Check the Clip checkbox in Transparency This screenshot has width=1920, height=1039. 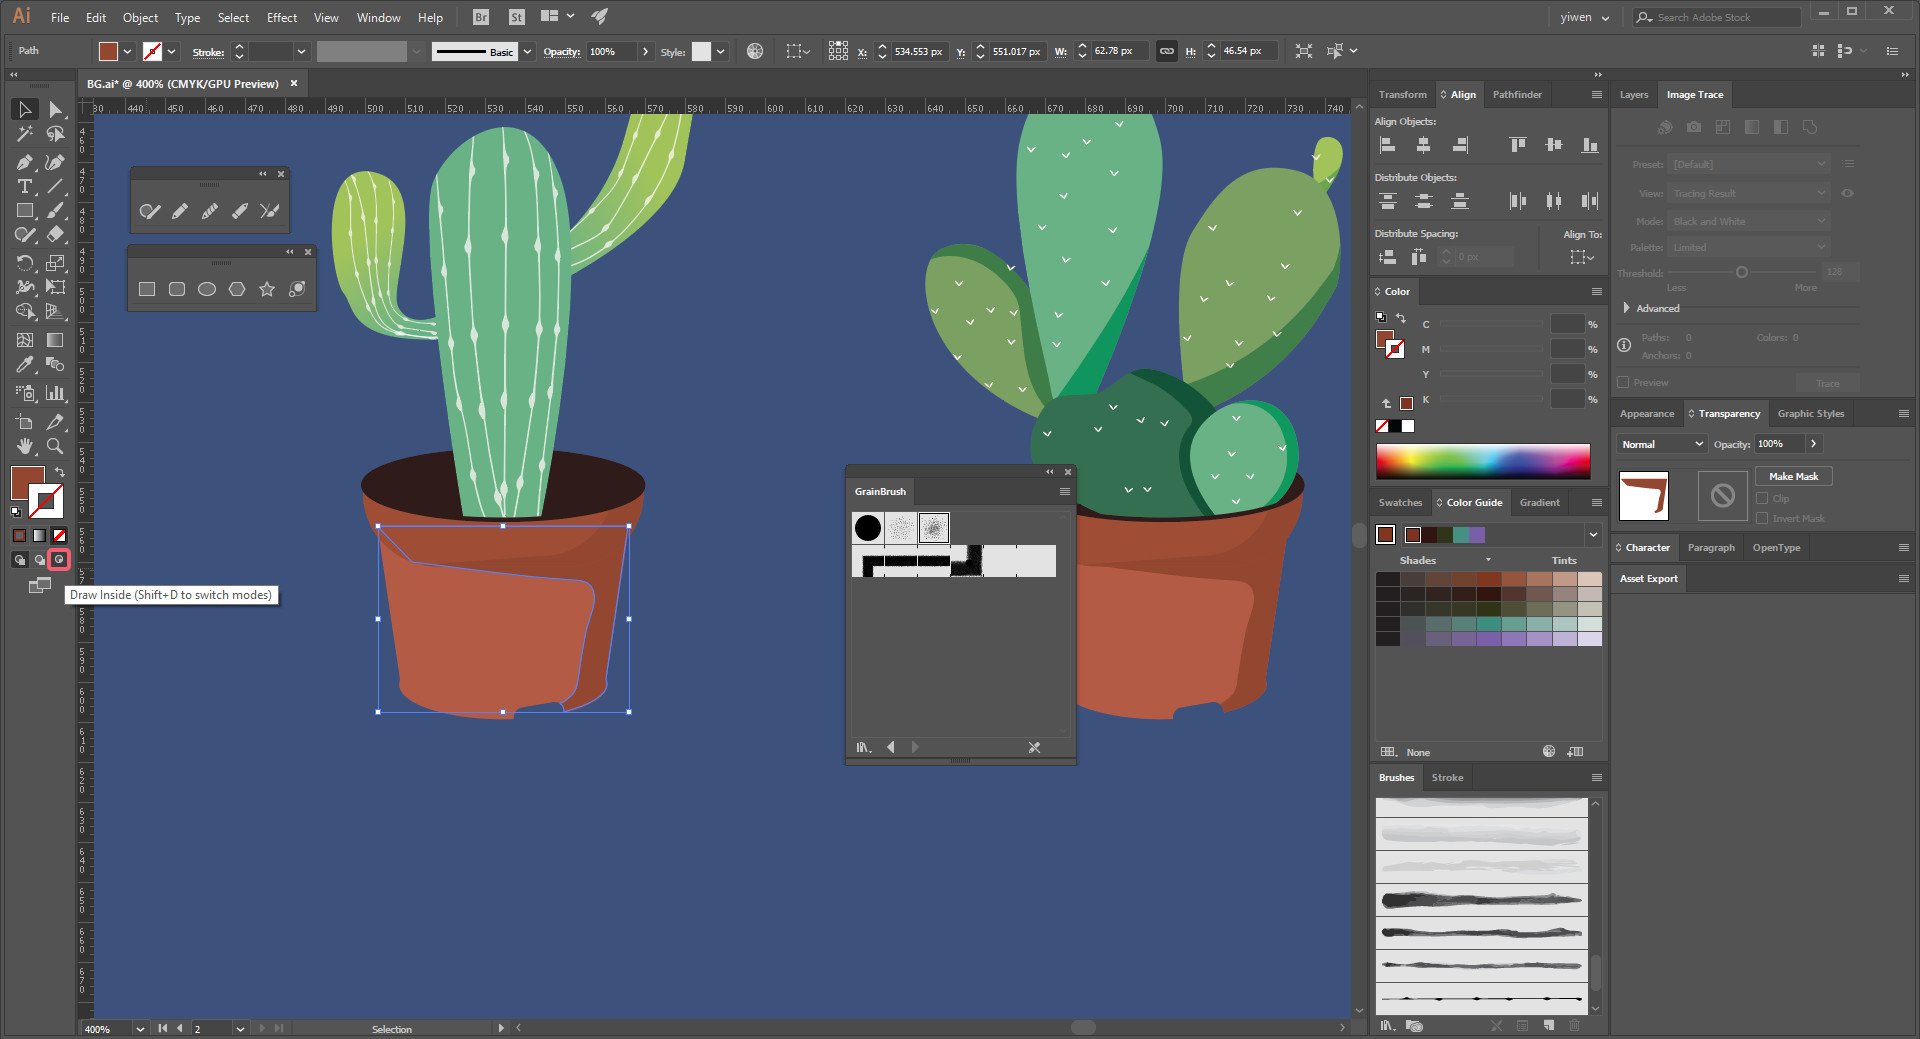(1763, 498)
